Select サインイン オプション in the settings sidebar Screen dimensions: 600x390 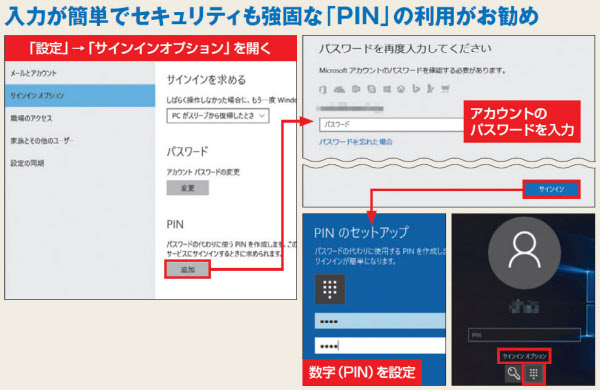[80, 95]
